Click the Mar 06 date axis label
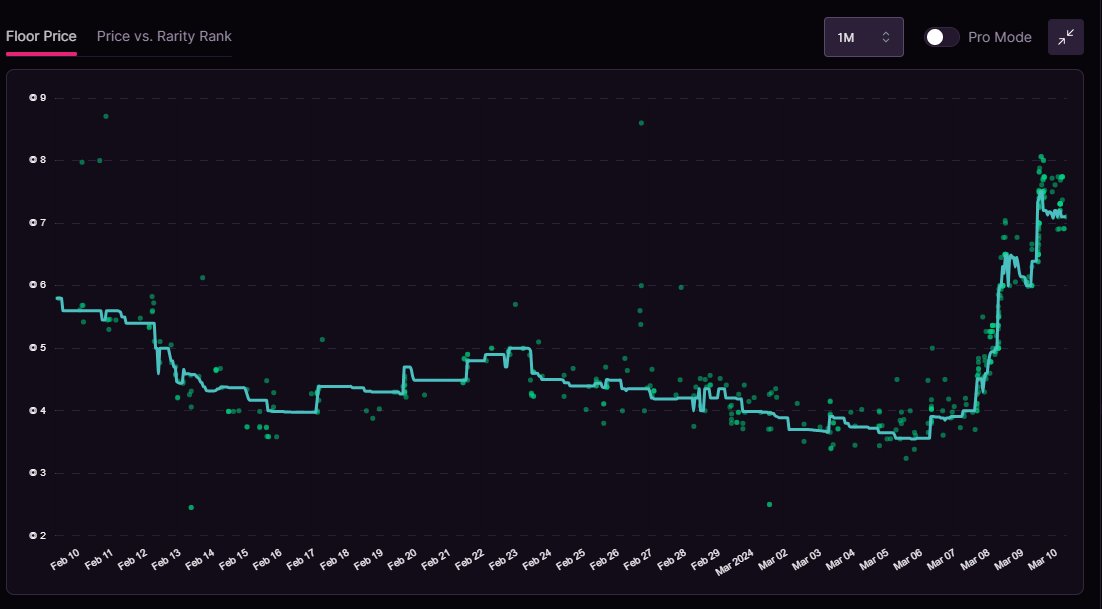1102x609 pixels. (907, 559)
